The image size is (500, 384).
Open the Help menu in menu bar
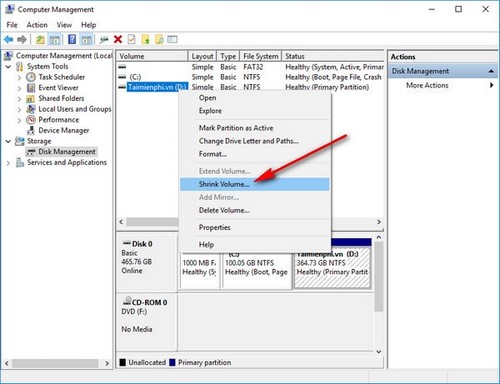point(88,25)
